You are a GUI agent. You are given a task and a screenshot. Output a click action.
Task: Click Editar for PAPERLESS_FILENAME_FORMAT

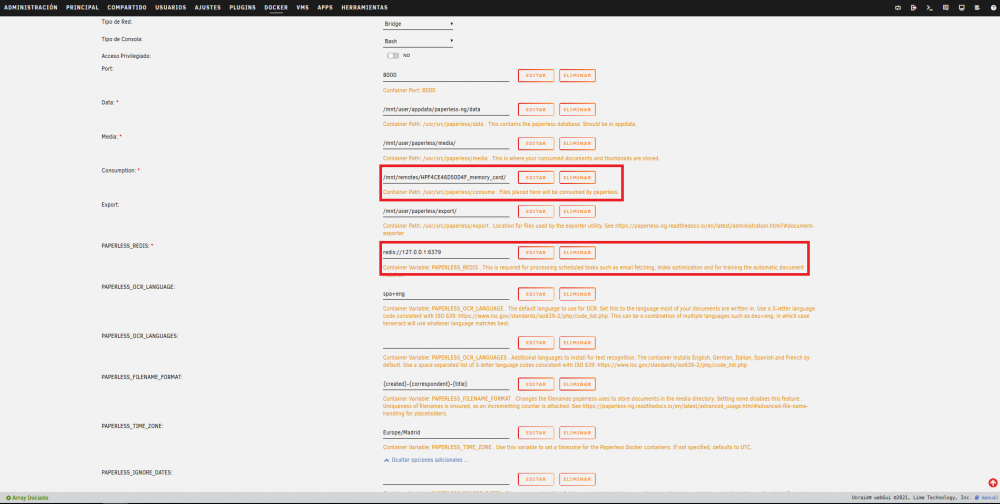click(536, 384)
